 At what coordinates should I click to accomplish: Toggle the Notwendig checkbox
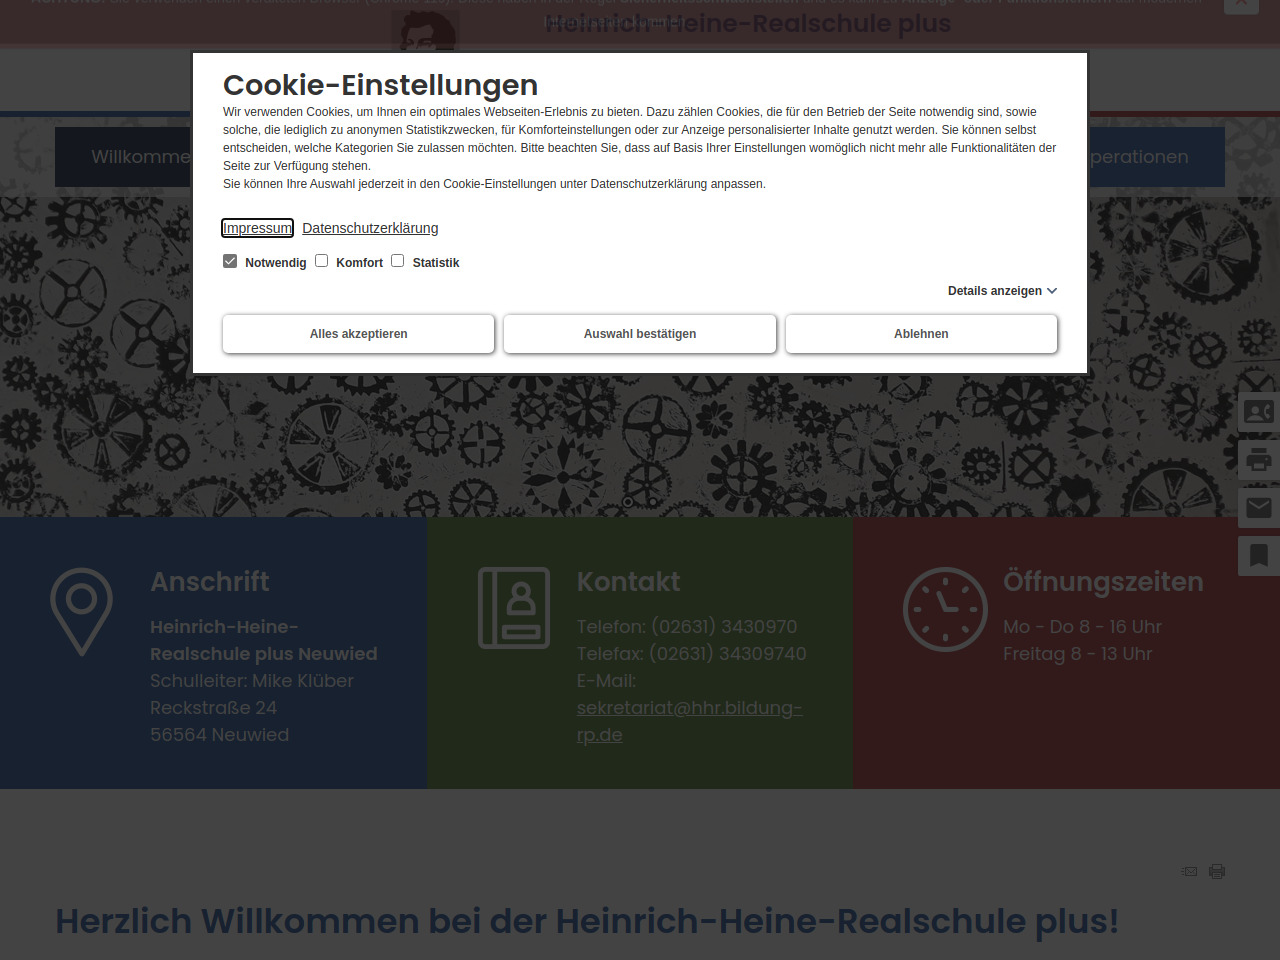pyautogui.click(x=230, y=261)
